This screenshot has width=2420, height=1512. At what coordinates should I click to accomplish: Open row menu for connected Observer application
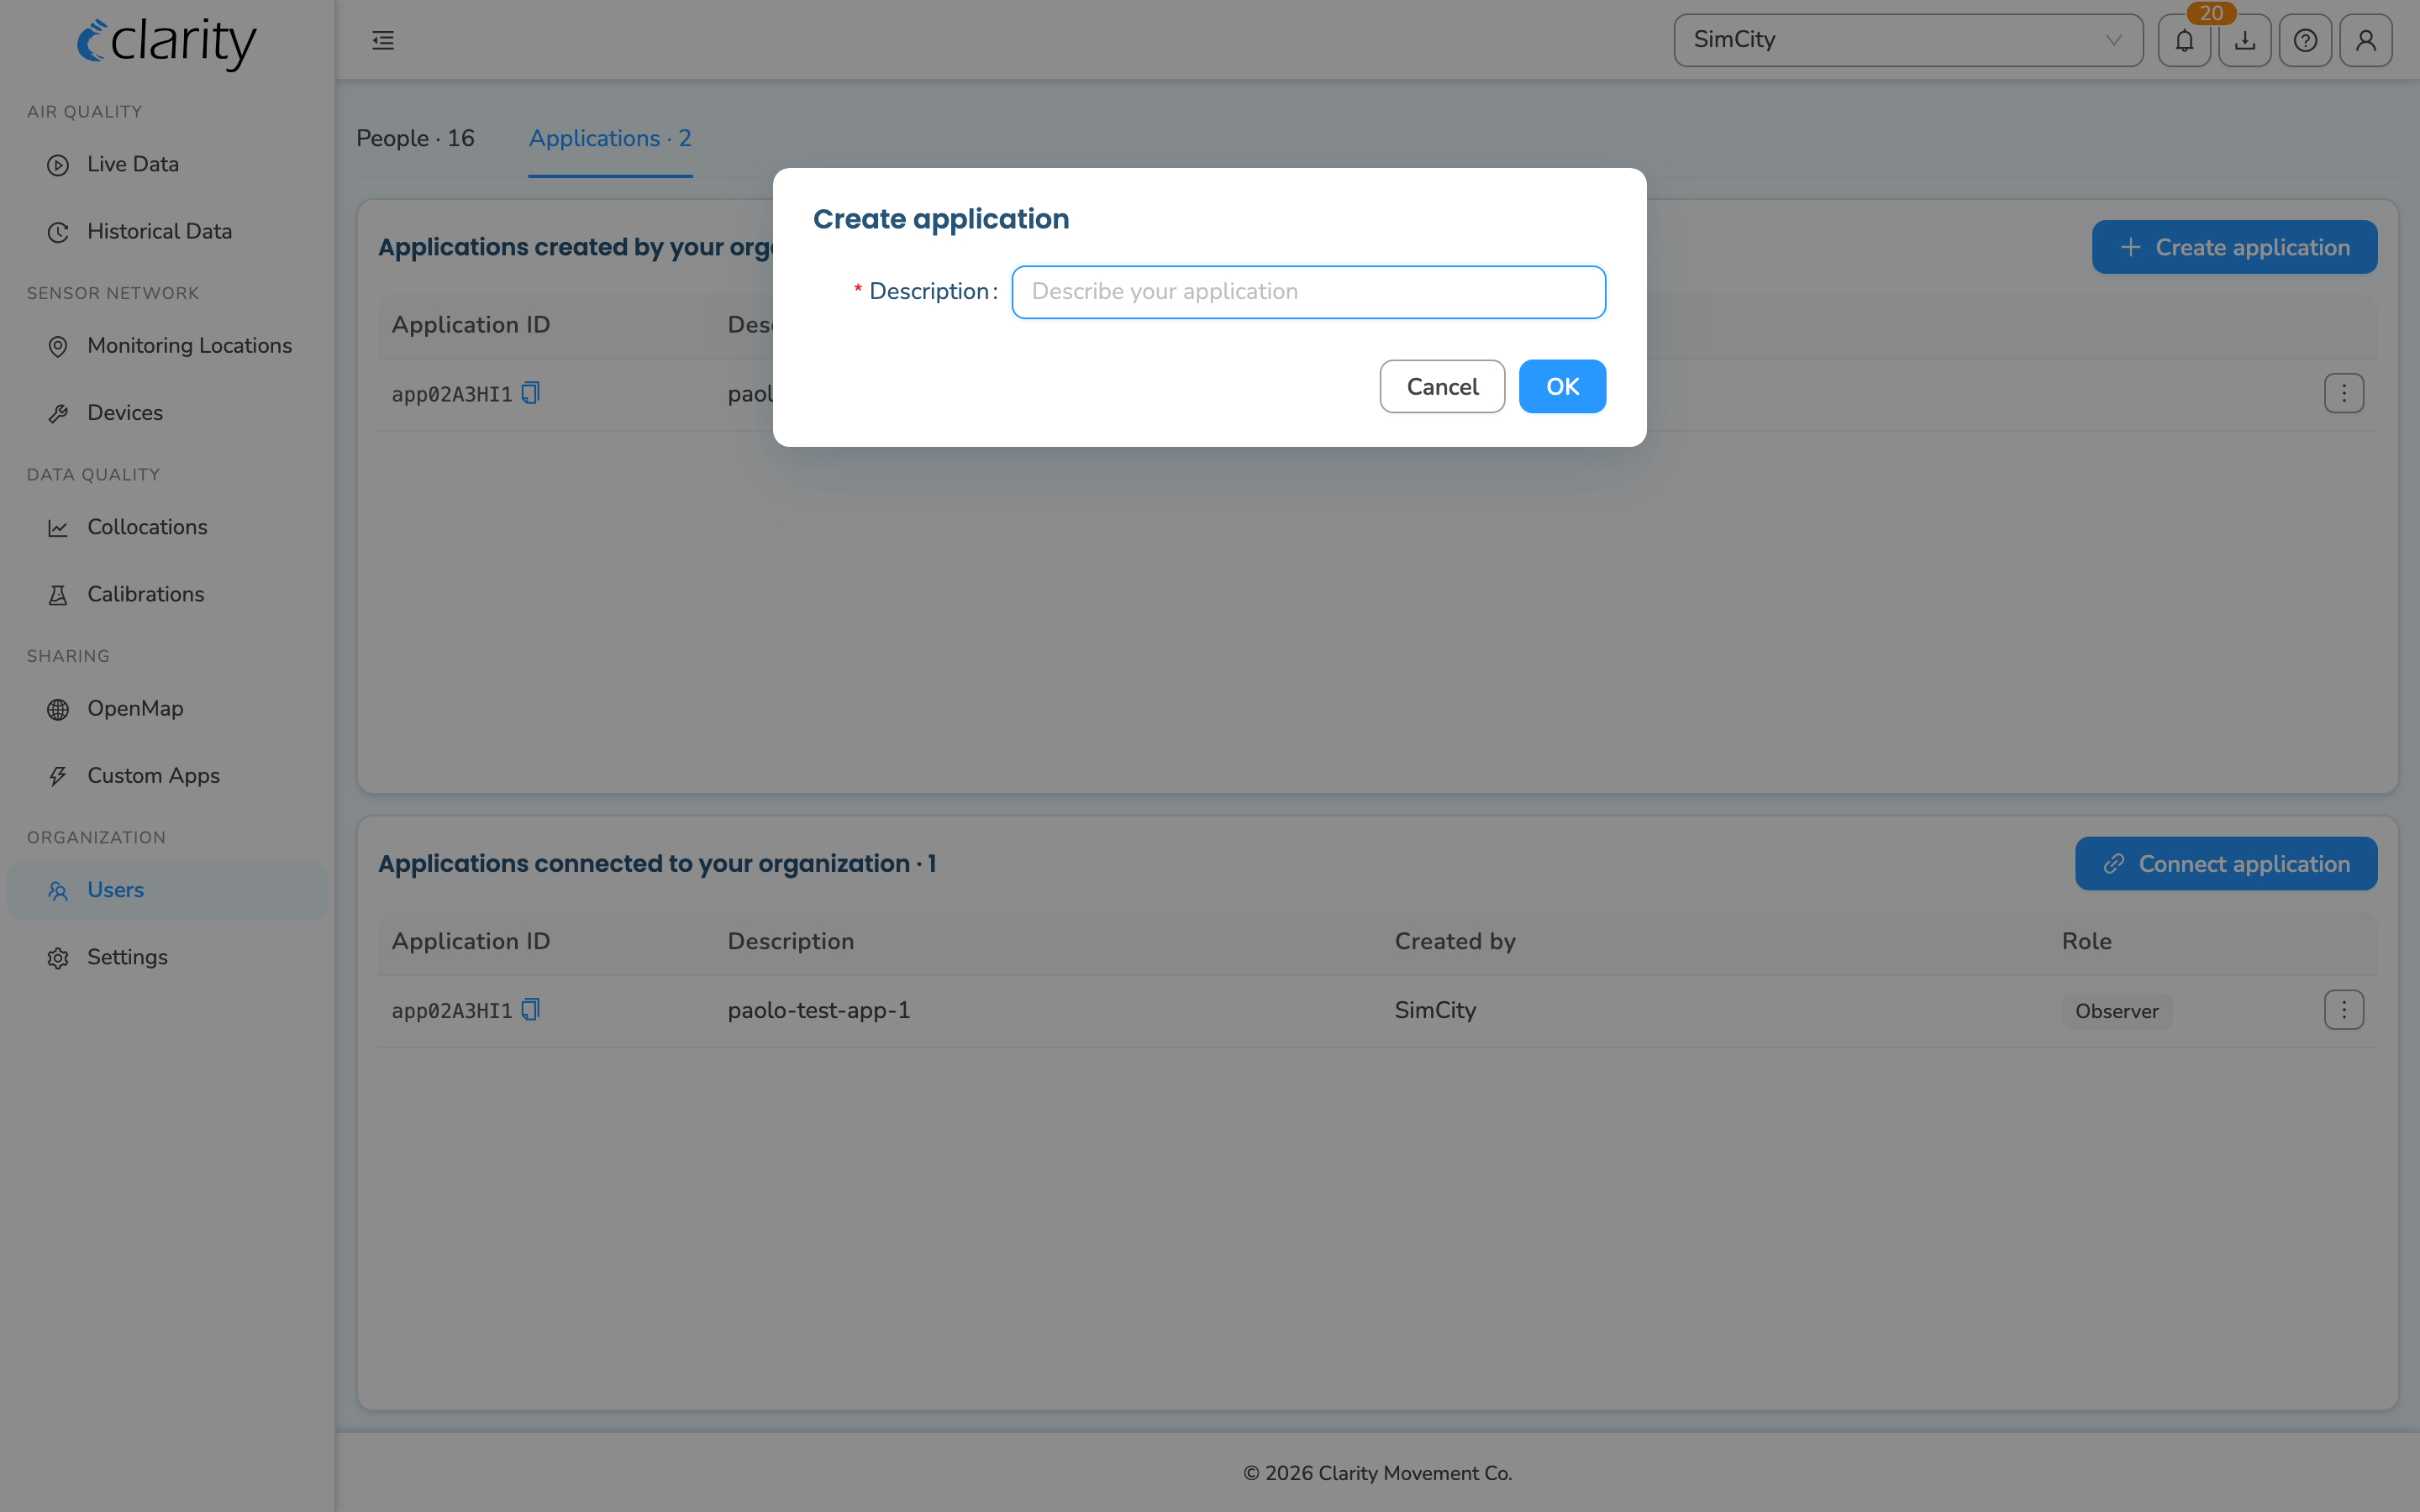2343,1010
